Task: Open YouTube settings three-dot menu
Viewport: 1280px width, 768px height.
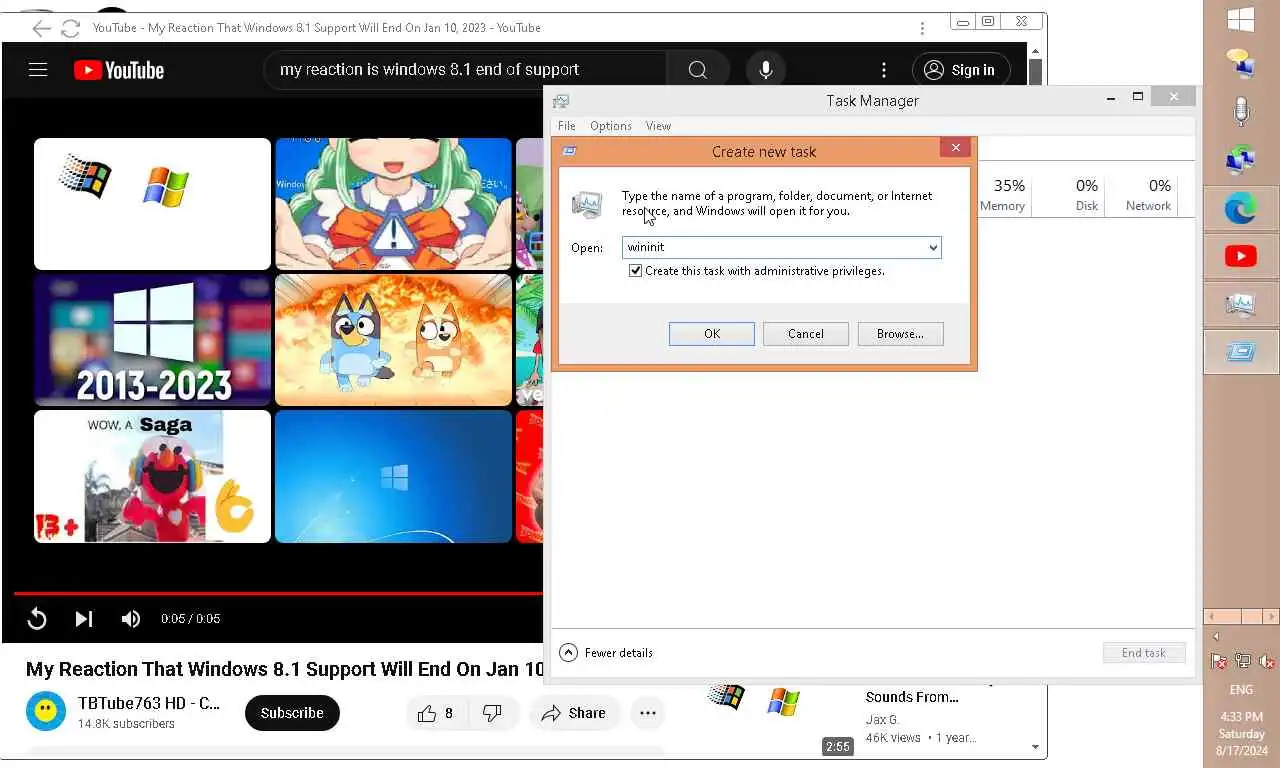Action: (x=883, y=70)
